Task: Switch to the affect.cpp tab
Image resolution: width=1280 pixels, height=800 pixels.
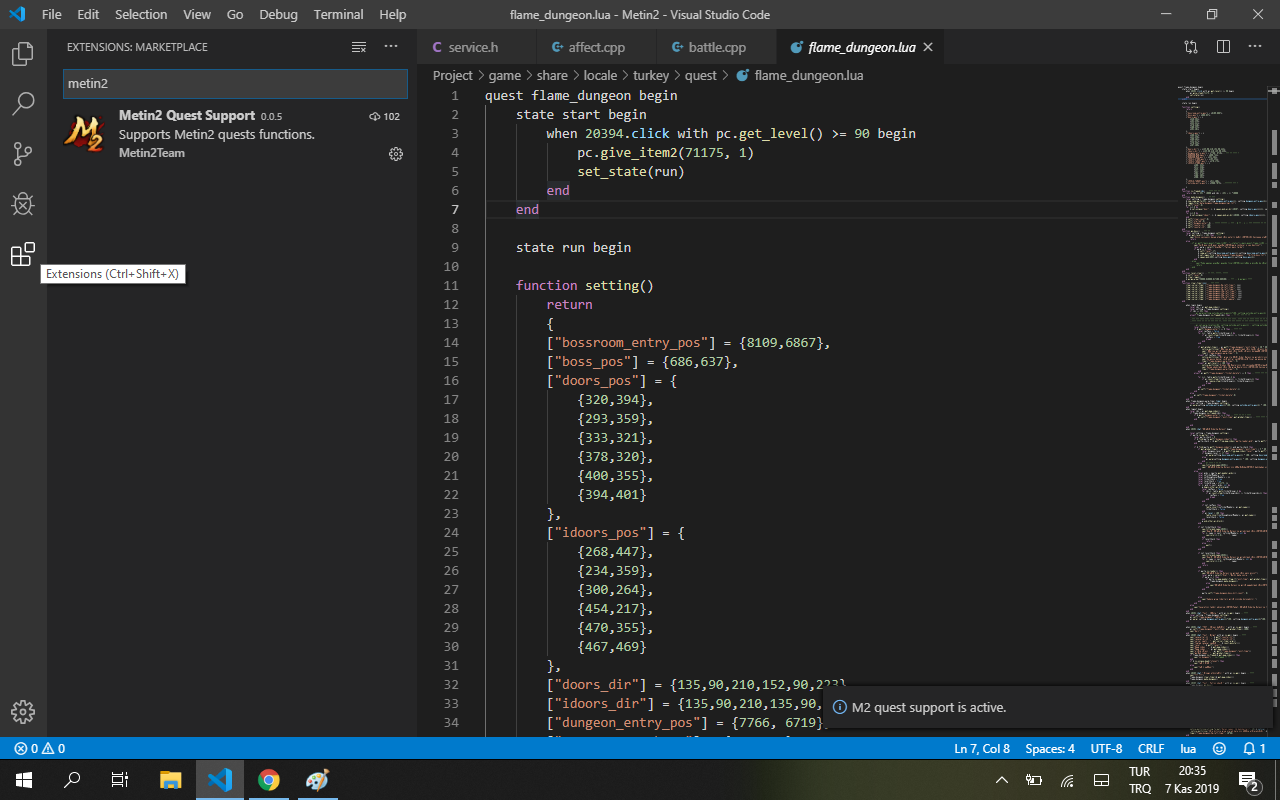Action: click(597, 47)
